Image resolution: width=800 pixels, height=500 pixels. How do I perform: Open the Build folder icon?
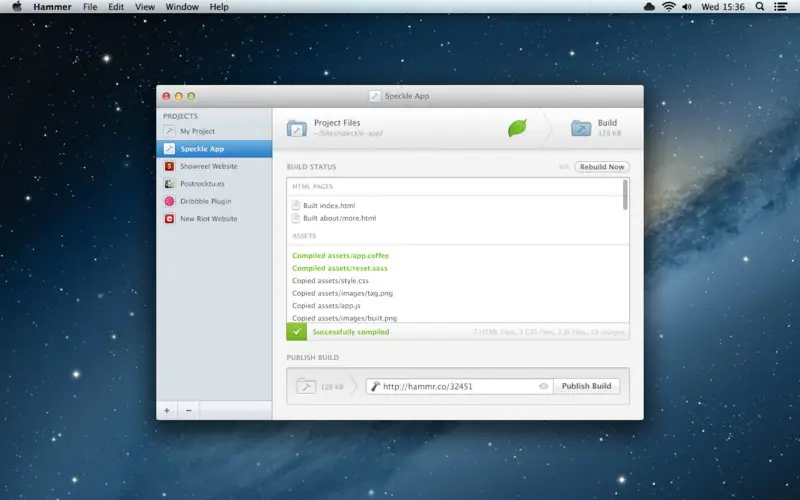click(x=581, y=128)
